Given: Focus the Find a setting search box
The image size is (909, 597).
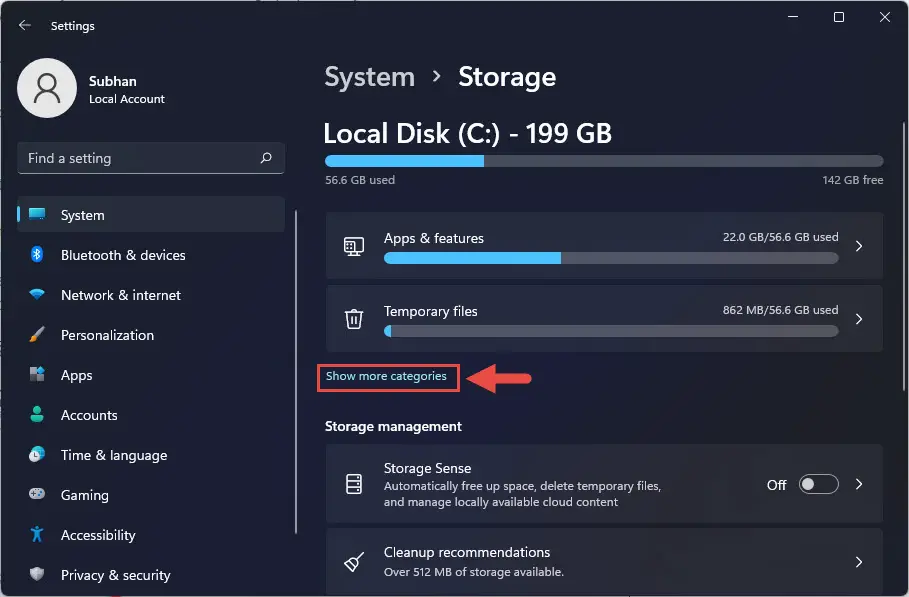Looking at the screenshot, I should coord(151,158).
